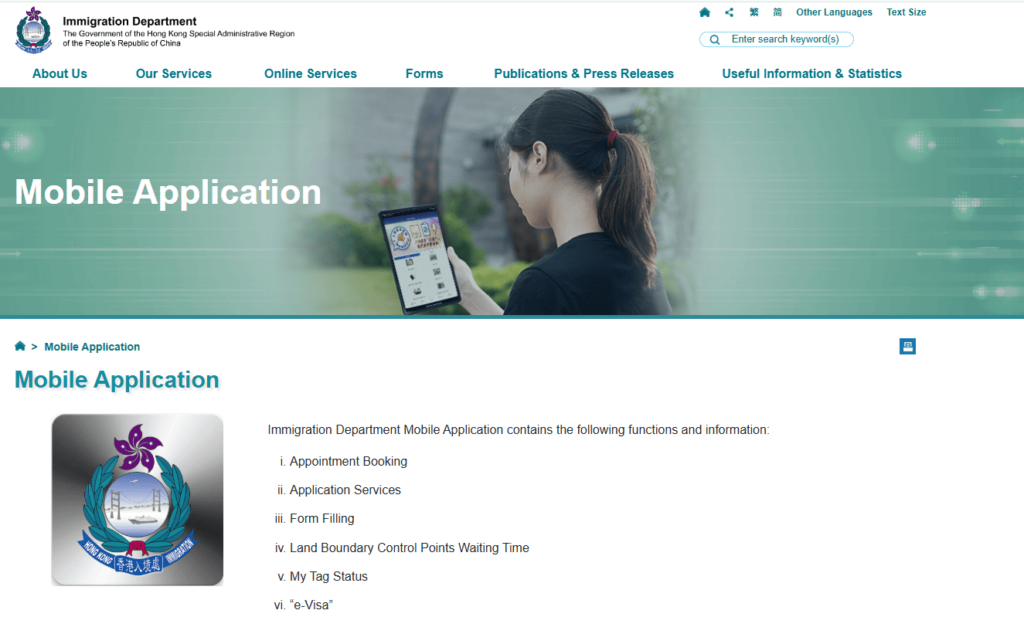Open the Our Services menu
The height and width of the screenshot is (617, 1024).
click(x=173, y=73)
